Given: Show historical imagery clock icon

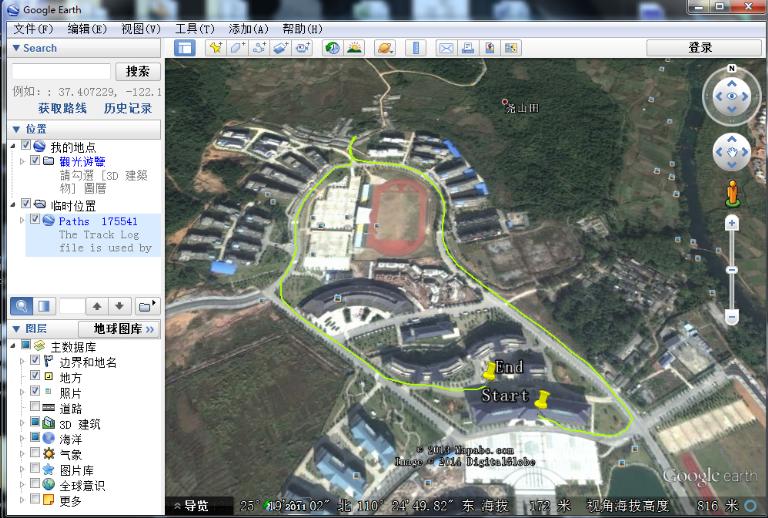Looking at the screenshot, I should 333,48.
